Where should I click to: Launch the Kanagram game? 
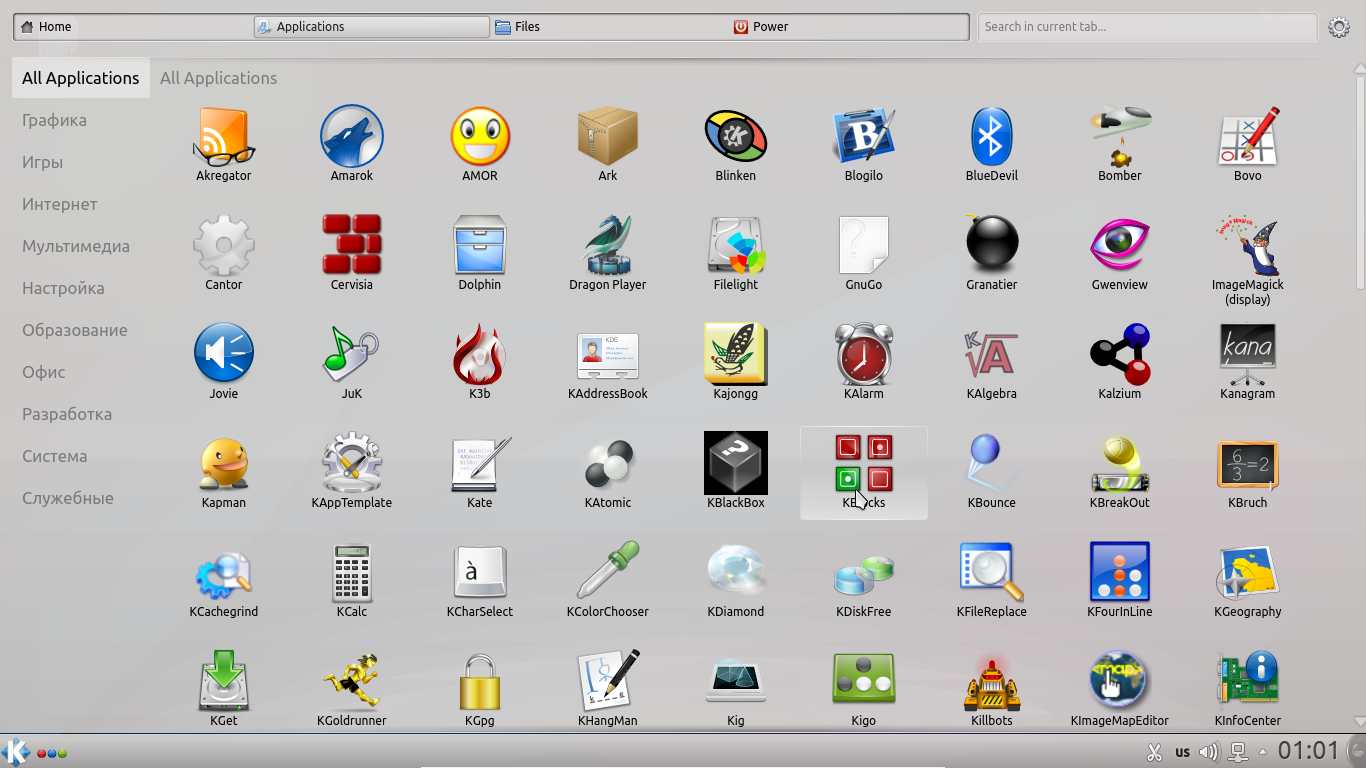1248,363
